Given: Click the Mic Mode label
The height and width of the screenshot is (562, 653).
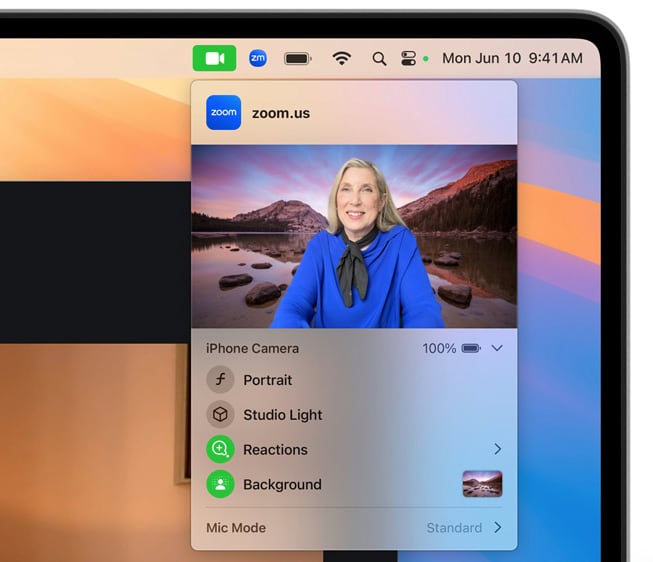Looking at the screenshot, I should point(236,528).
